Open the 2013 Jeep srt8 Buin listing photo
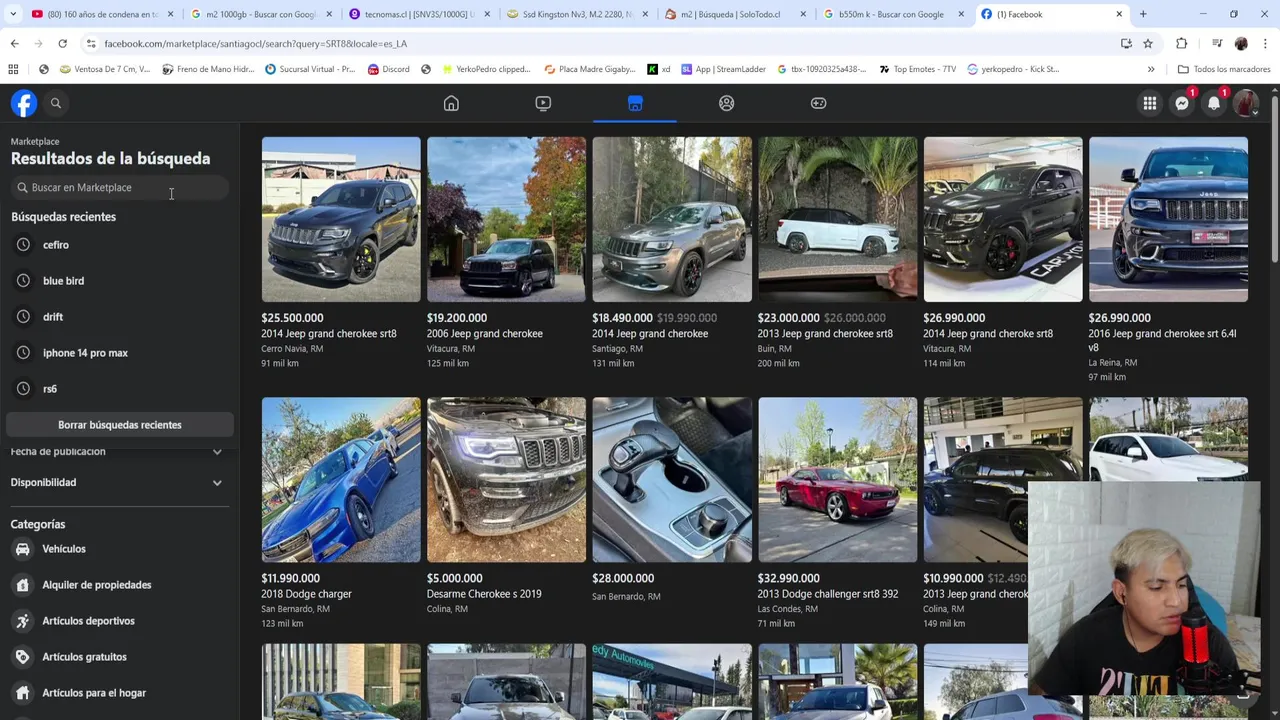 coord(837,219)
